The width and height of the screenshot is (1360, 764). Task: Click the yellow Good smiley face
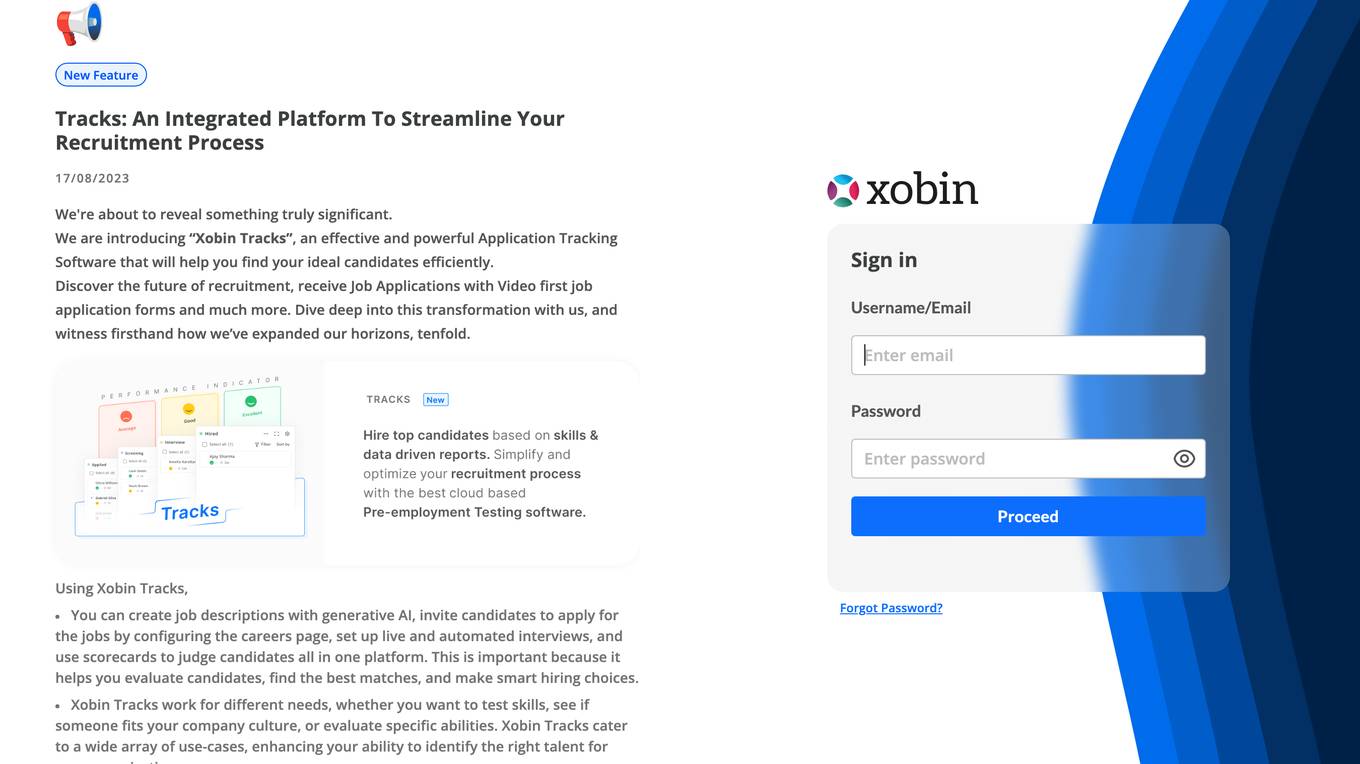[189, 409]
